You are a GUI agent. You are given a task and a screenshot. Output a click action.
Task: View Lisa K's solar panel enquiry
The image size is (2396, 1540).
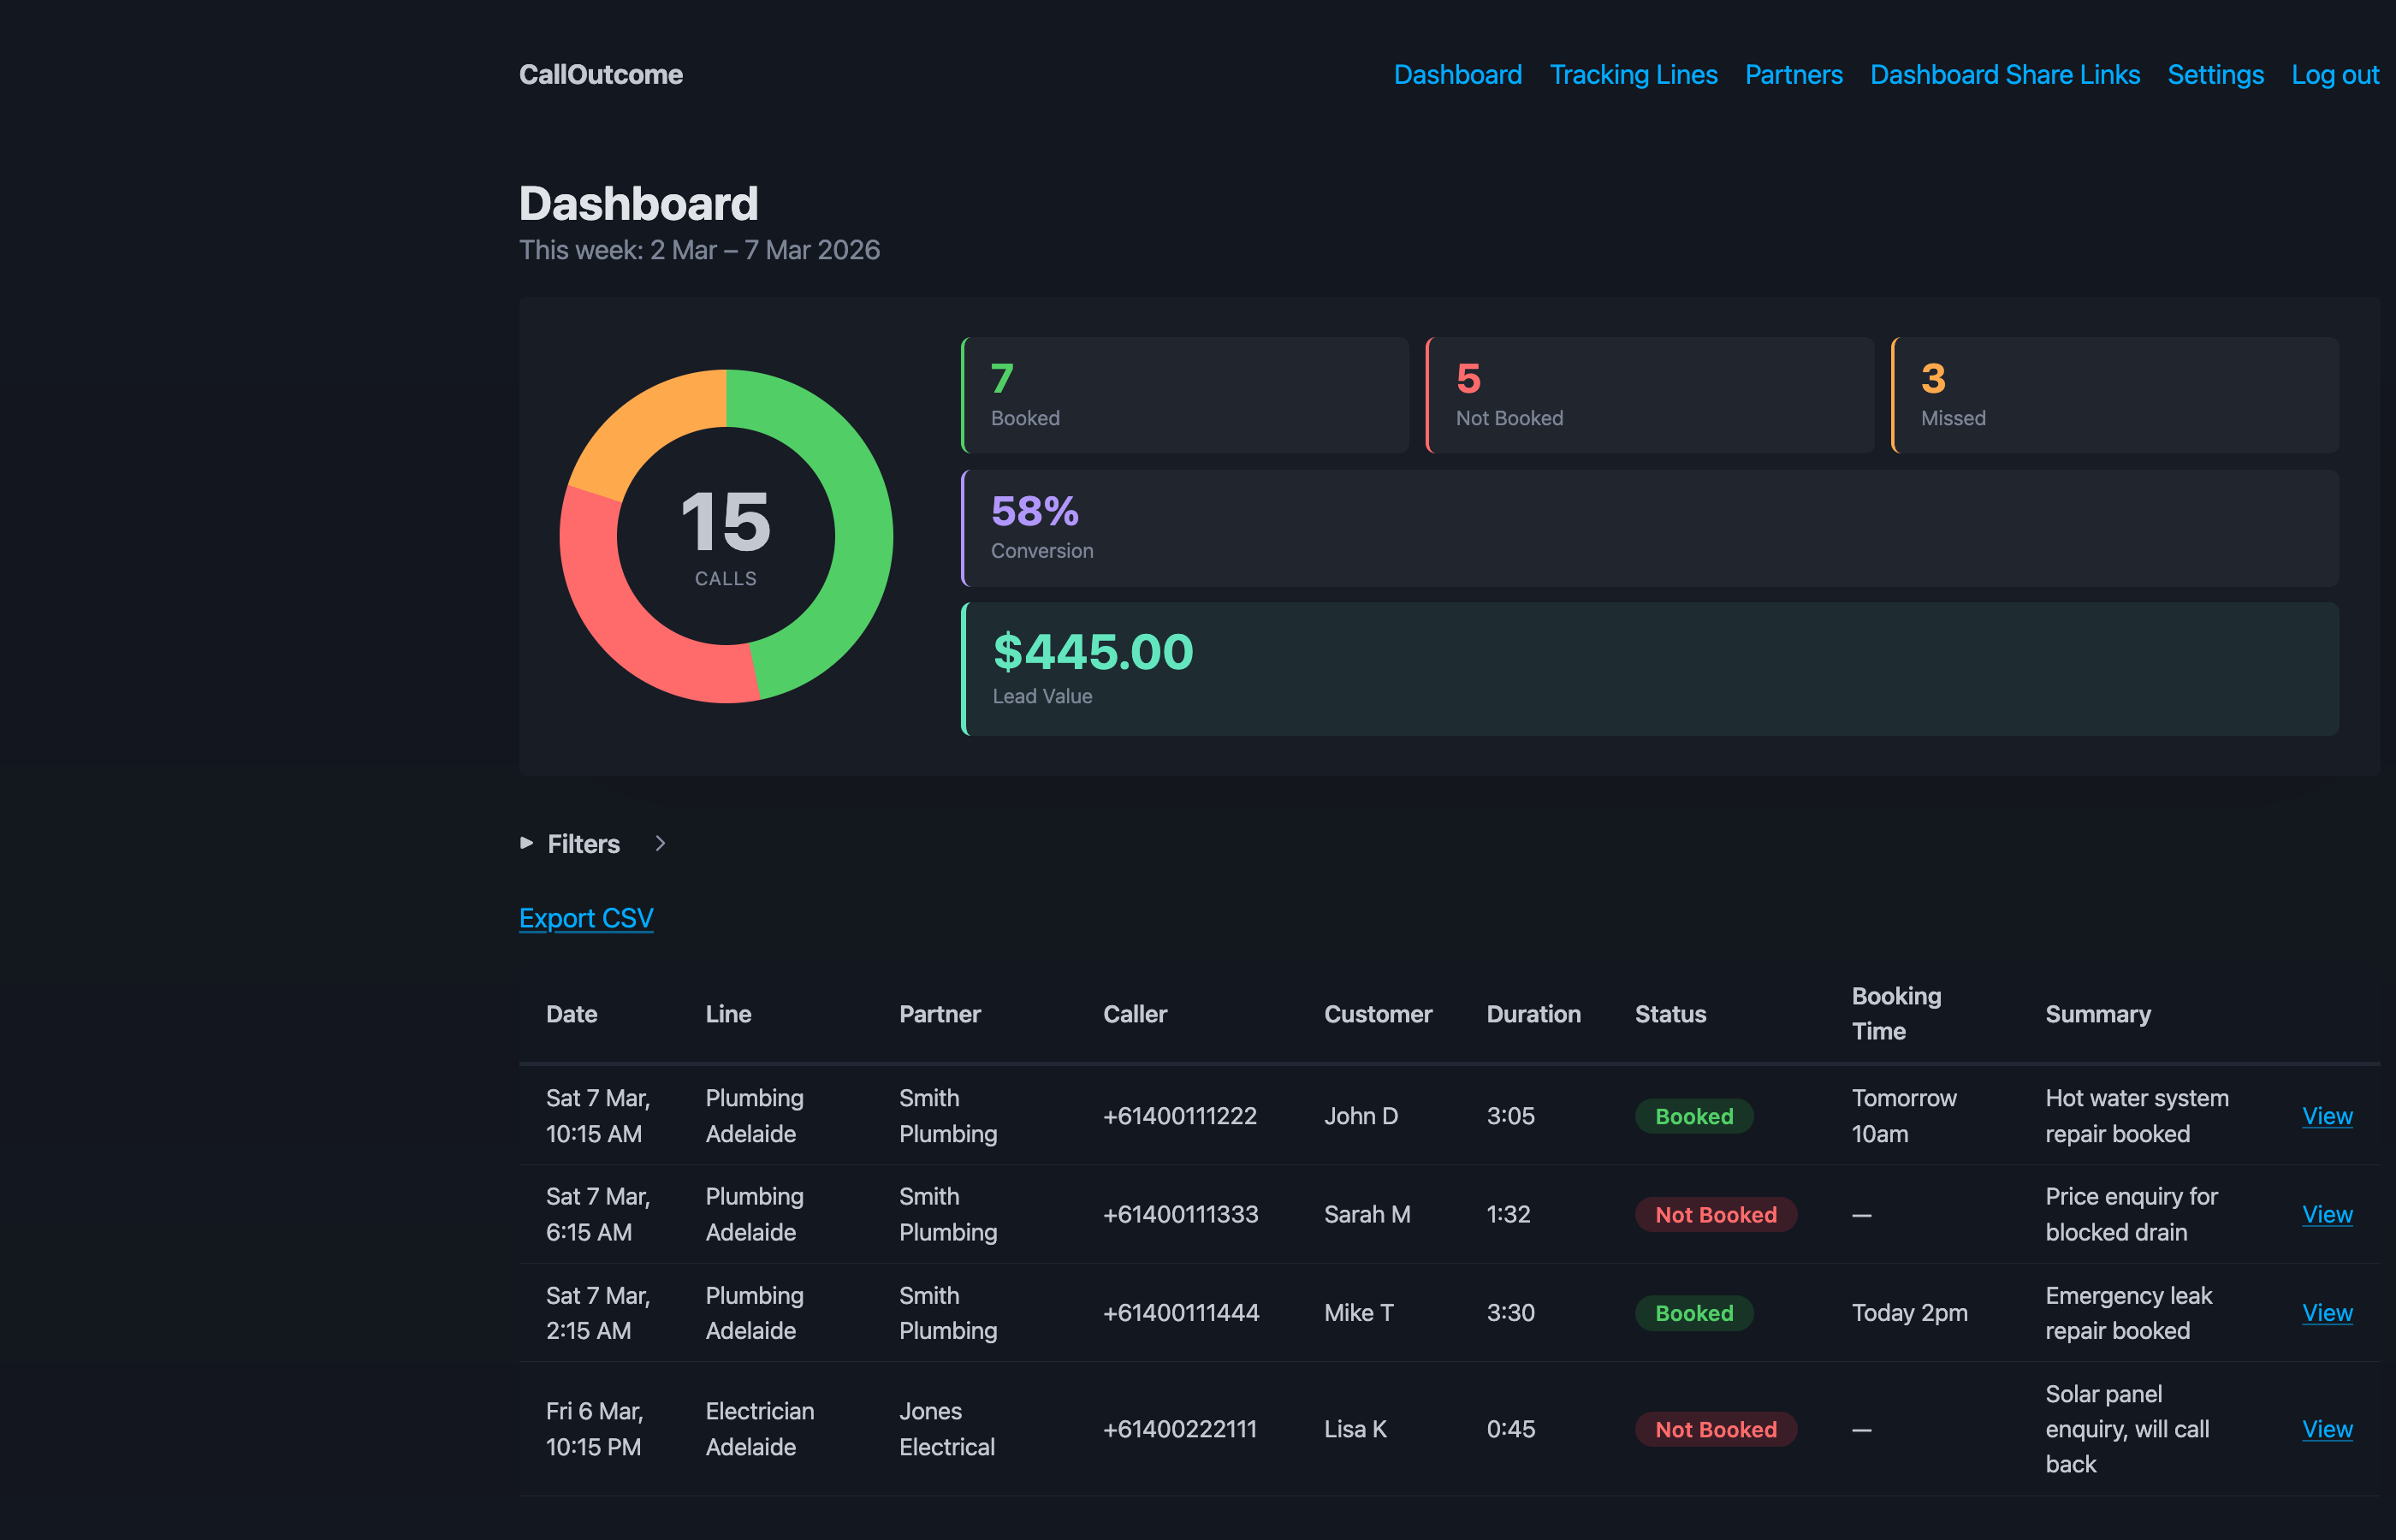(2327, 1428)
